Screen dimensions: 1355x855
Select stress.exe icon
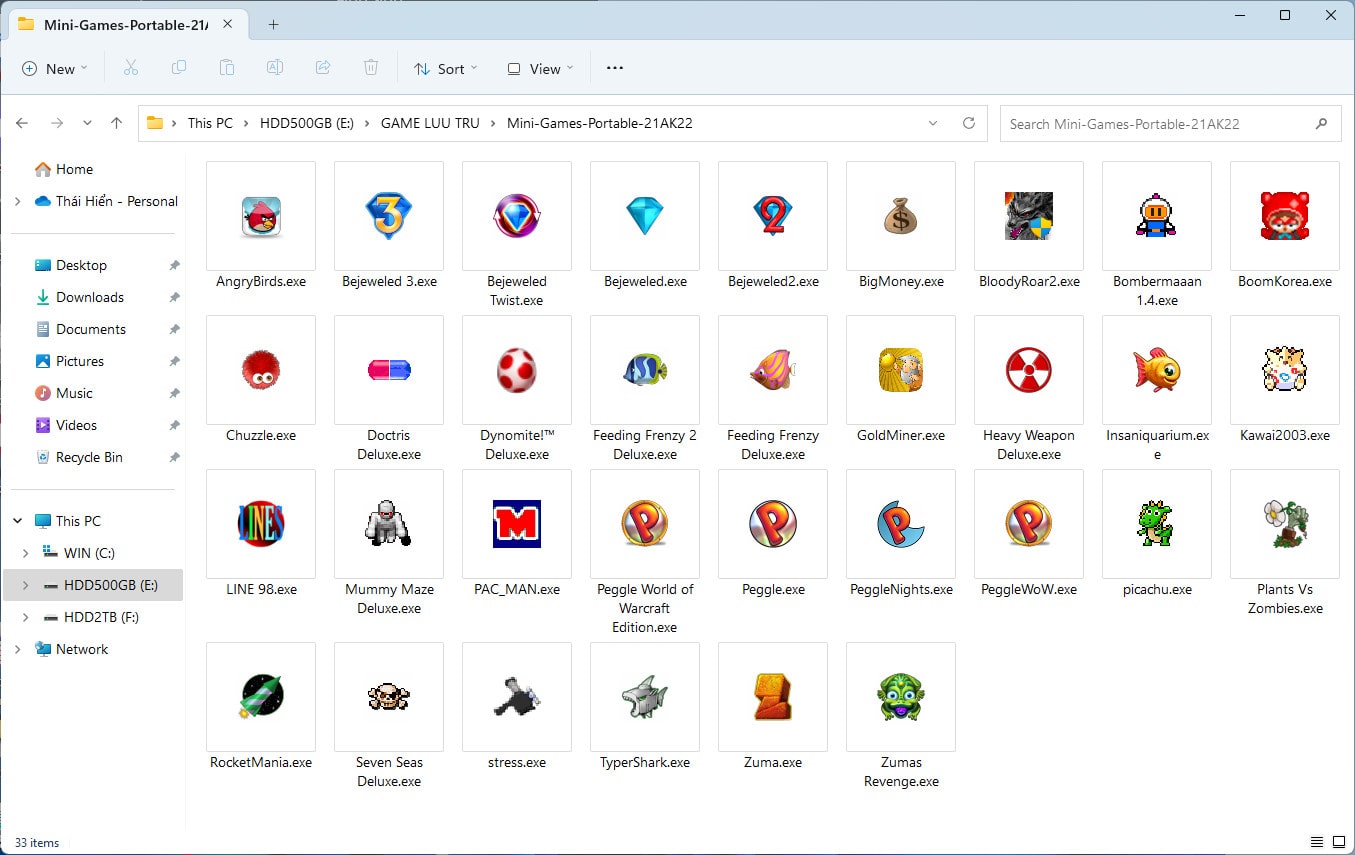click(517, 697)
